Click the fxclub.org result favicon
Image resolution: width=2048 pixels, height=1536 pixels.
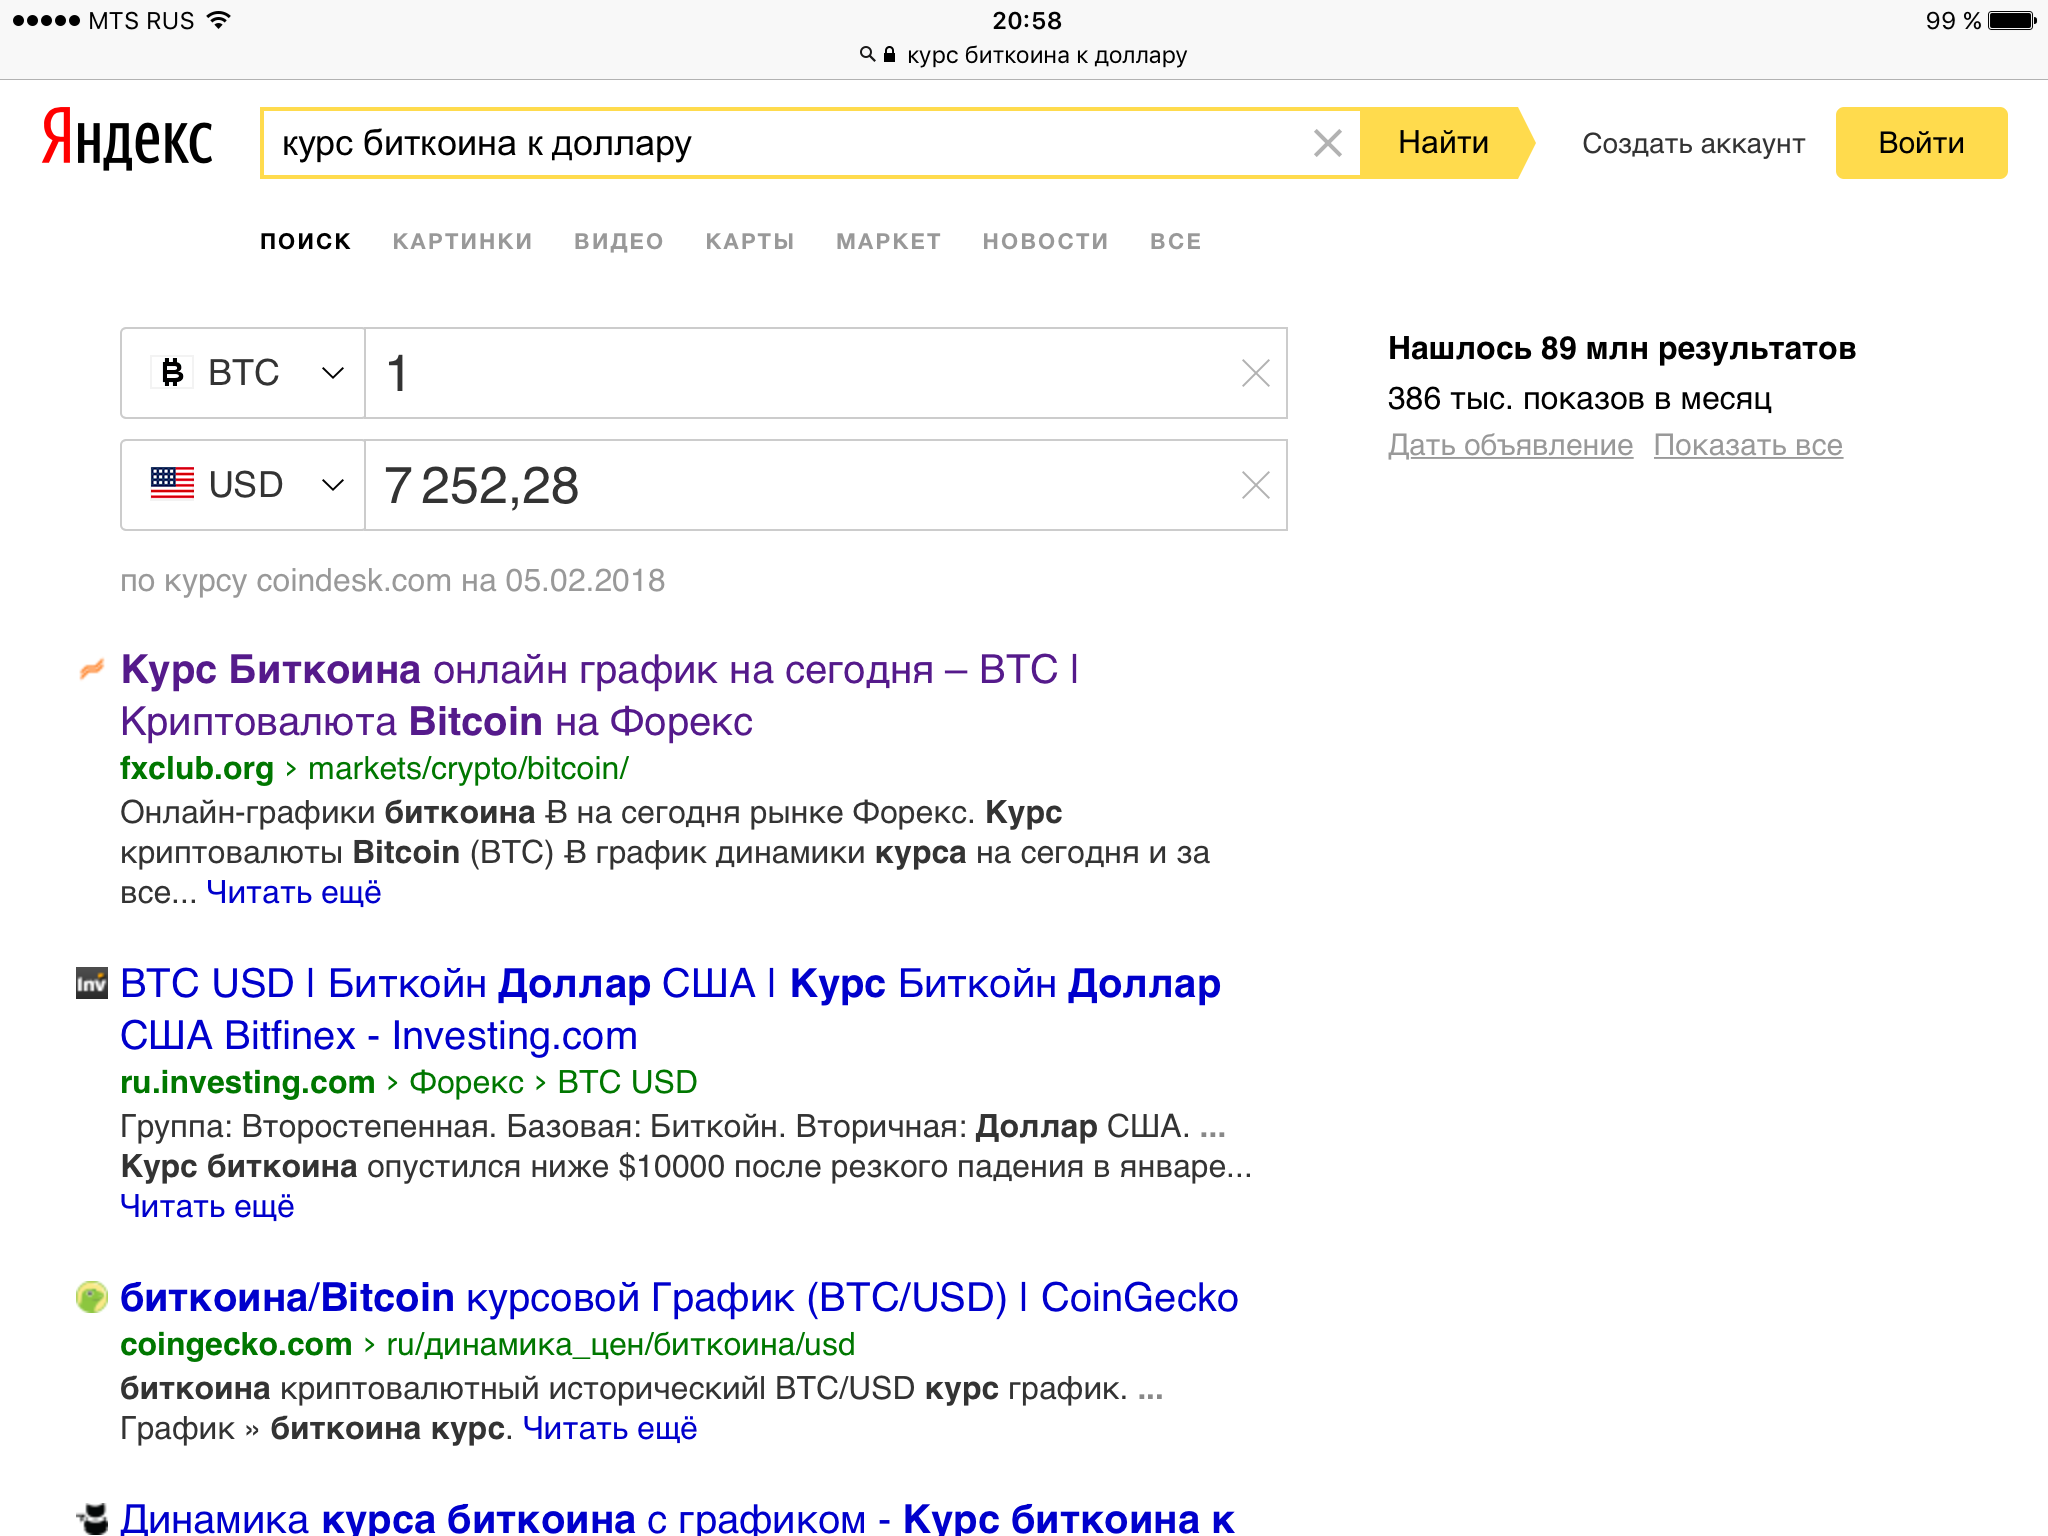click(91, 669)
